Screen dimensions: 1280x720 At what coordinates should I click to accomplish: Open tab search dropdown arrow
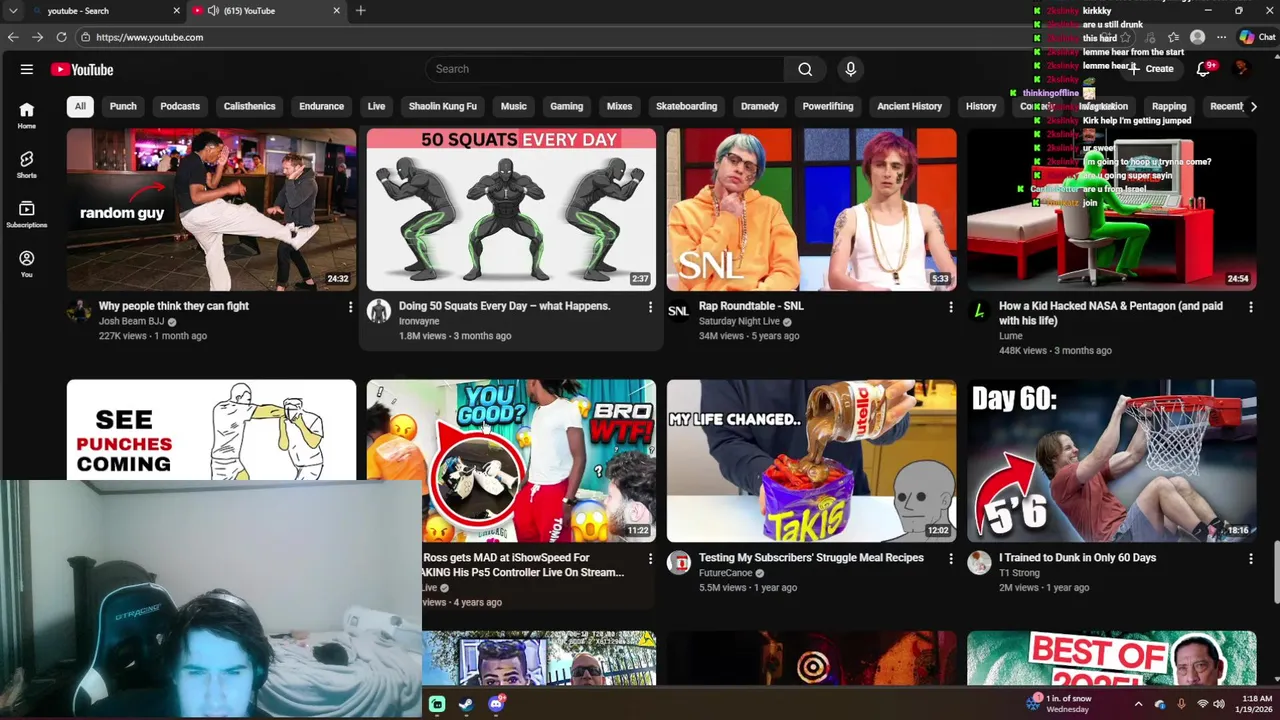(x=13, y=11)
